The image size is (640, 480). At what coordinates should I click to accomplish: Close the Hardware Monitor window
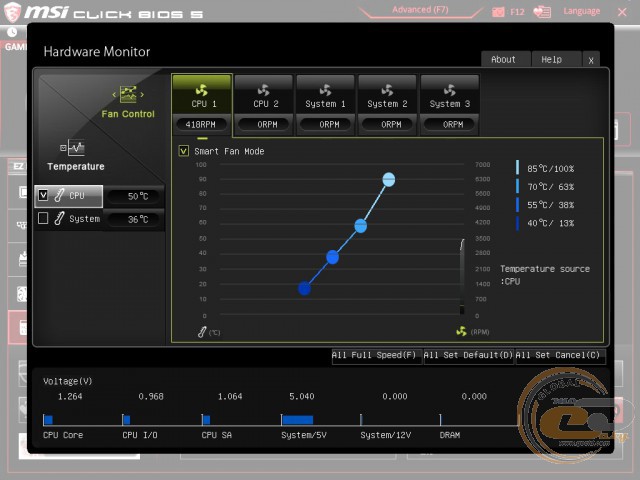[591, 60]
